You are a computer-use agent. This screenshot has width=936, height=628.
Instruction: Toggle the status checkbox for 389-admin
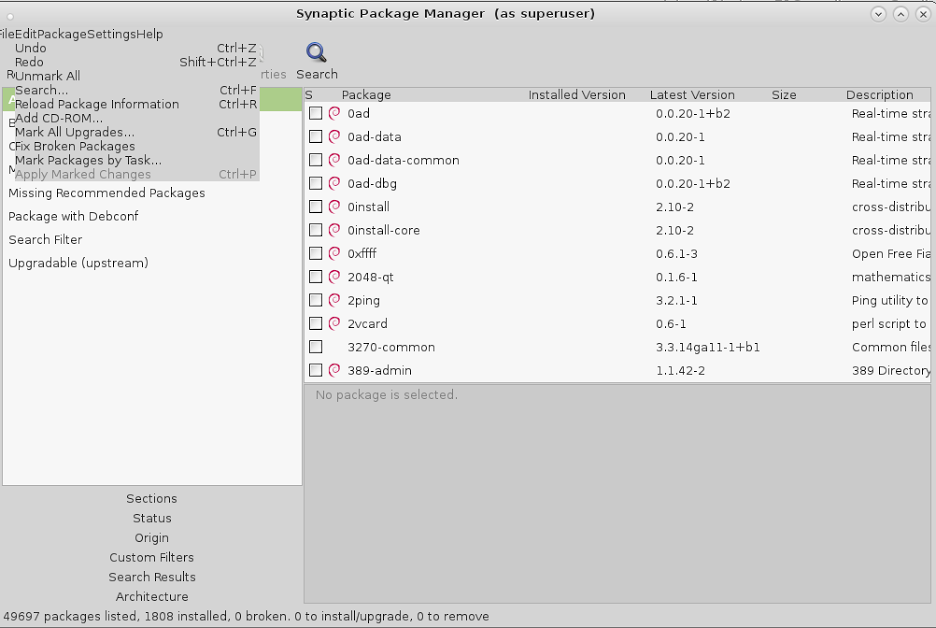pyautogui.click(x=316, y=370)
